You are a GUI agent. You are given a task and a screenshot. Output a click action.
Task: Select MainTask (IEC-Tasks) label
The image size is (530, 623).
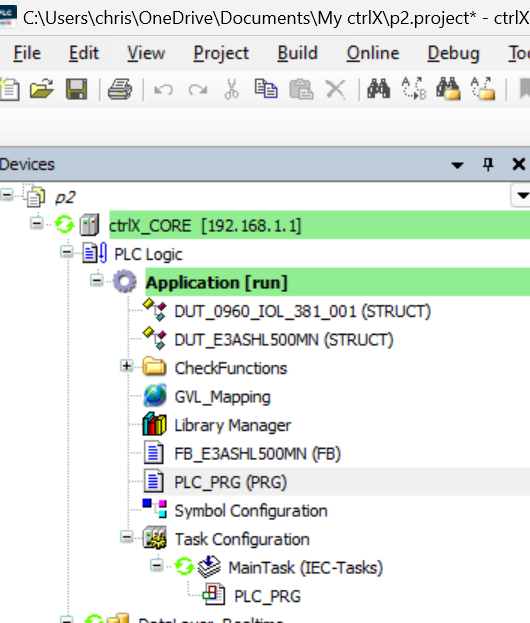[x=306, y=568]
